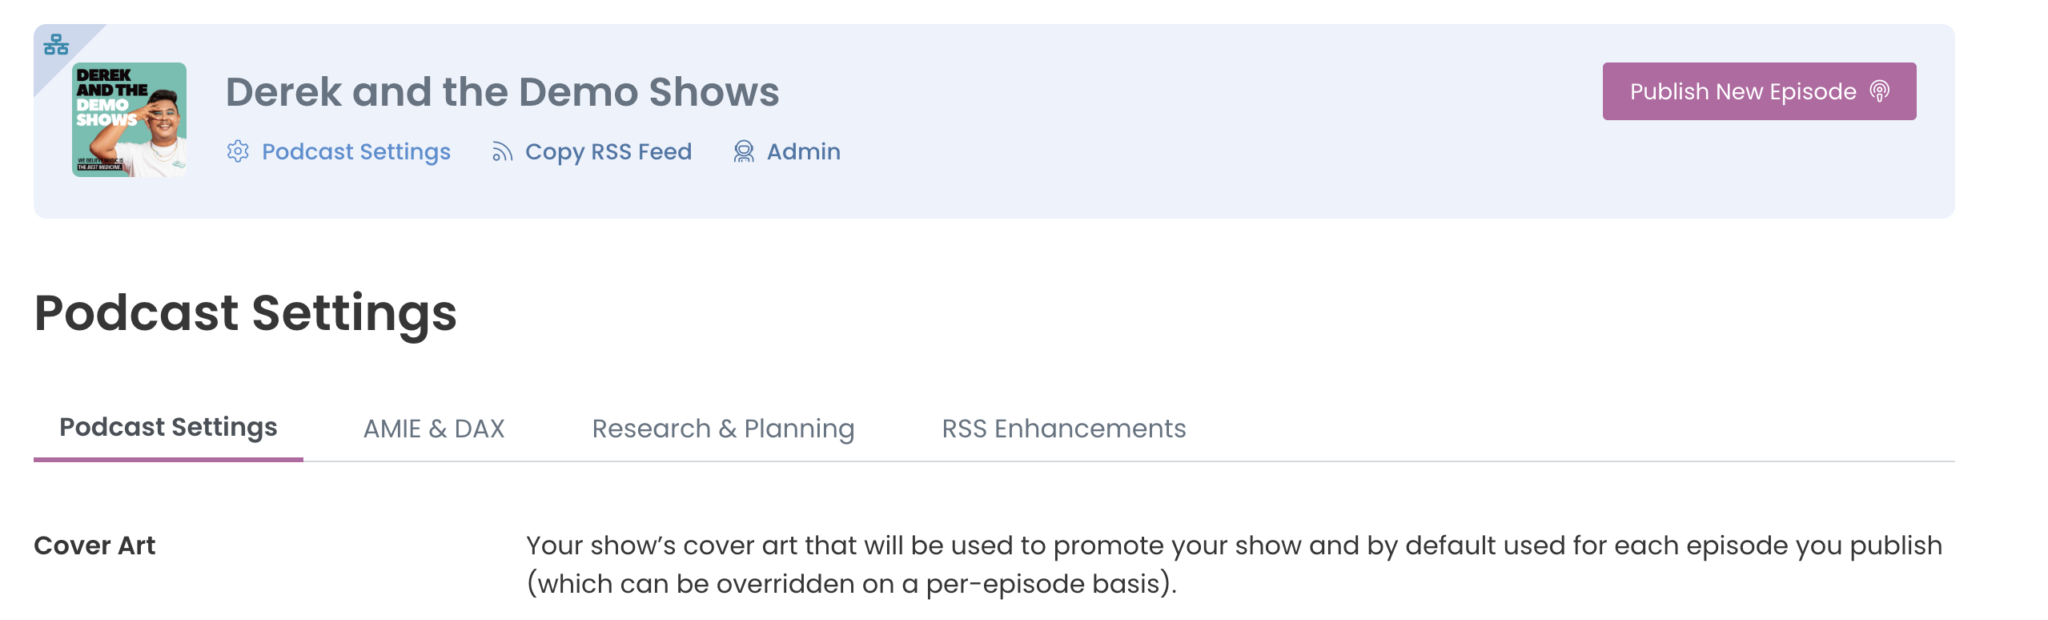Open the Admin section
Image resolution: width=2048 pixels, height=620 pixels.
[802, 151]
